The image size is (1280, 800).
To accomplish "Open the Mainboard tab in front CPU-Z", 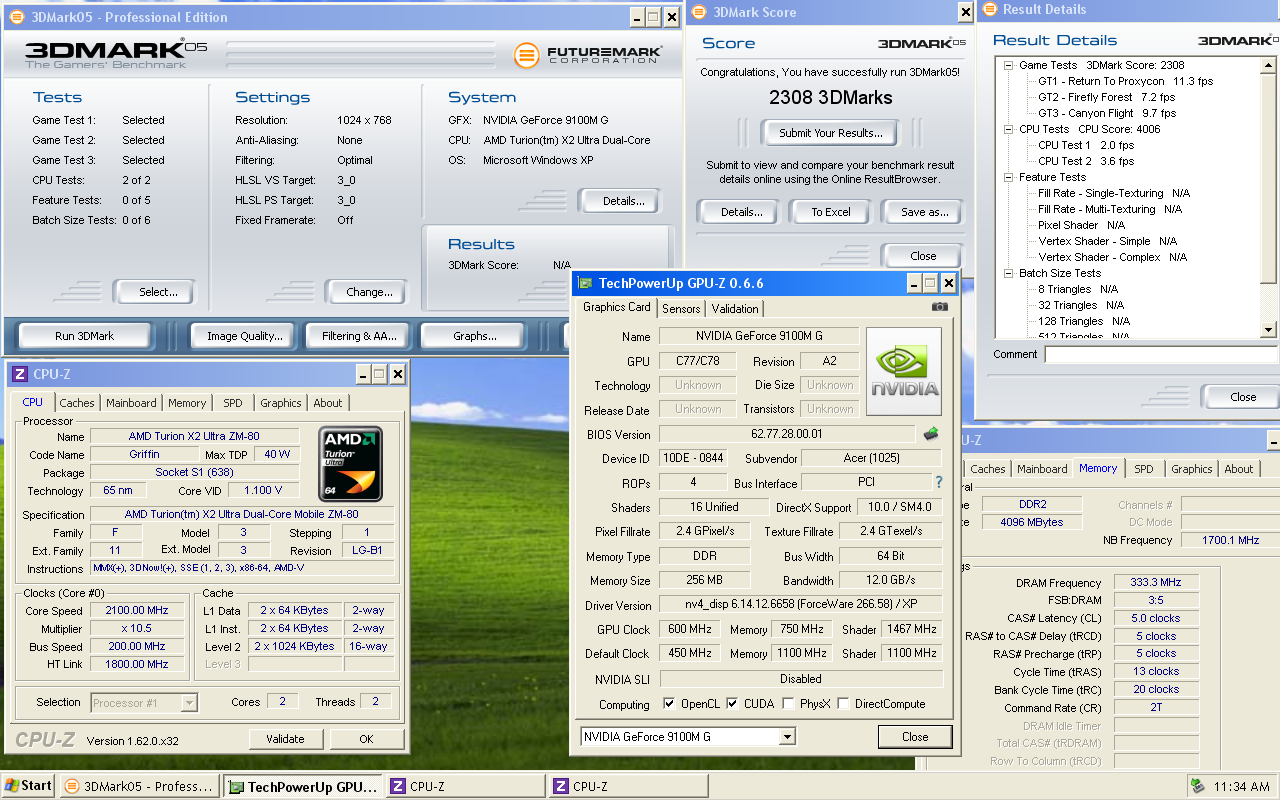I will click(132, 403).
